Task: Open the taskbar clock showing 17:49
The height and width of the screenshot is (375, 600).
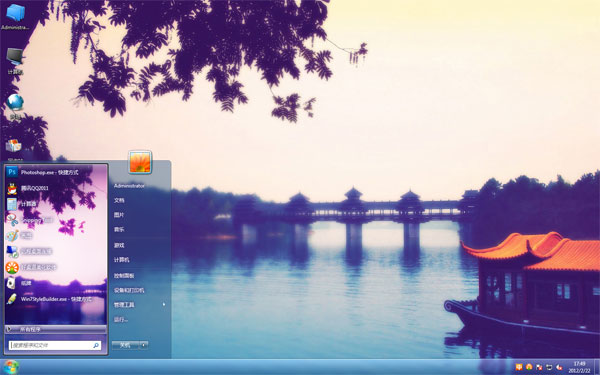Action: [x=579, y=367]
